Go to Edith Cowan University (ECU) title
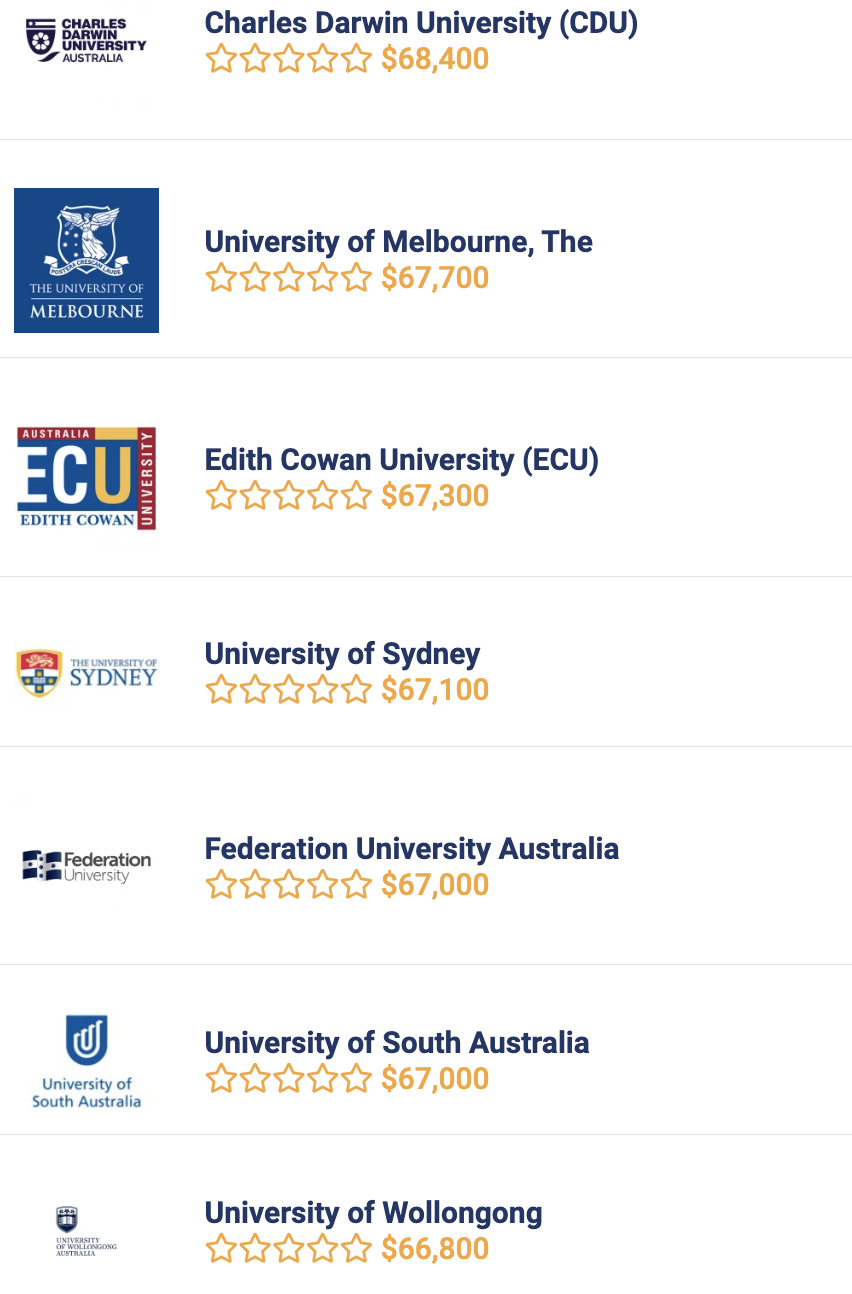 coord(401,459)
